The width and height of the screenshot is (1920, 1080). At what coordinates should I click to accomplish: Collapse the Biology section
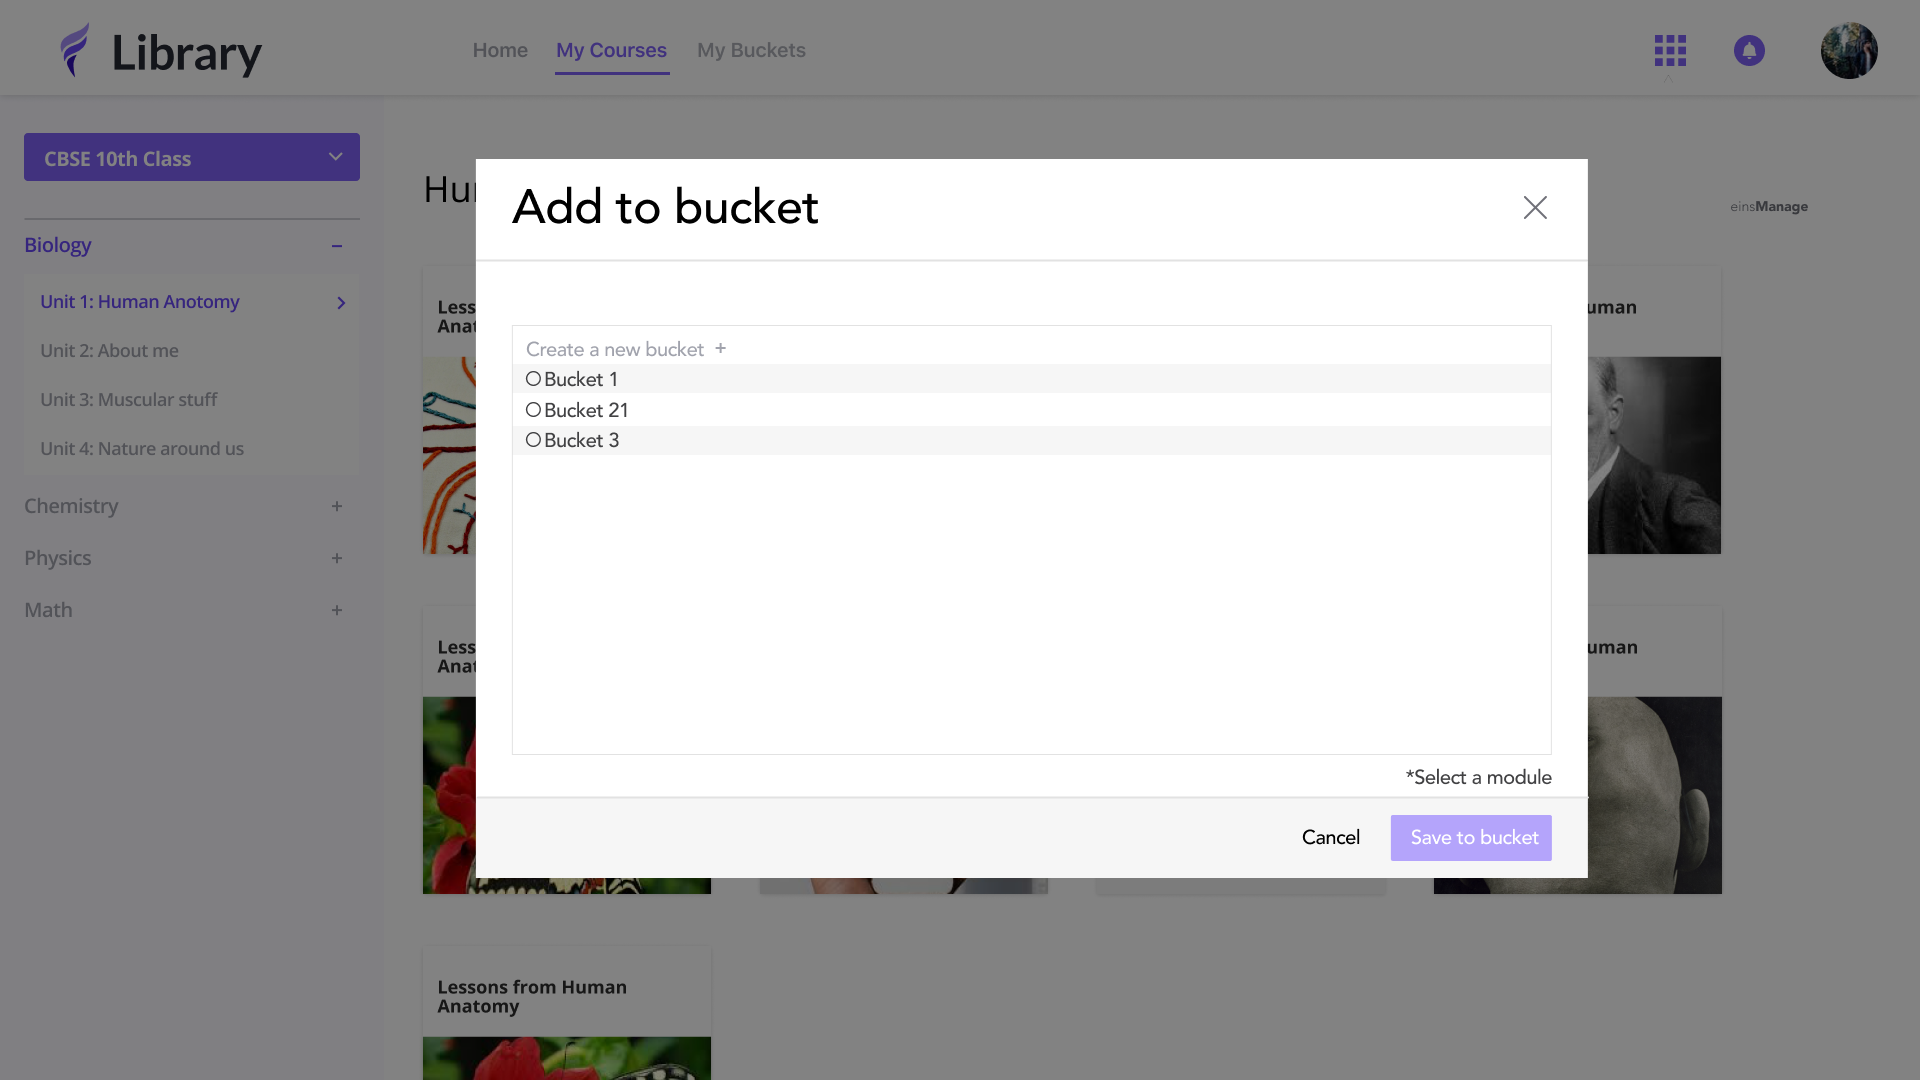(337, 246)
